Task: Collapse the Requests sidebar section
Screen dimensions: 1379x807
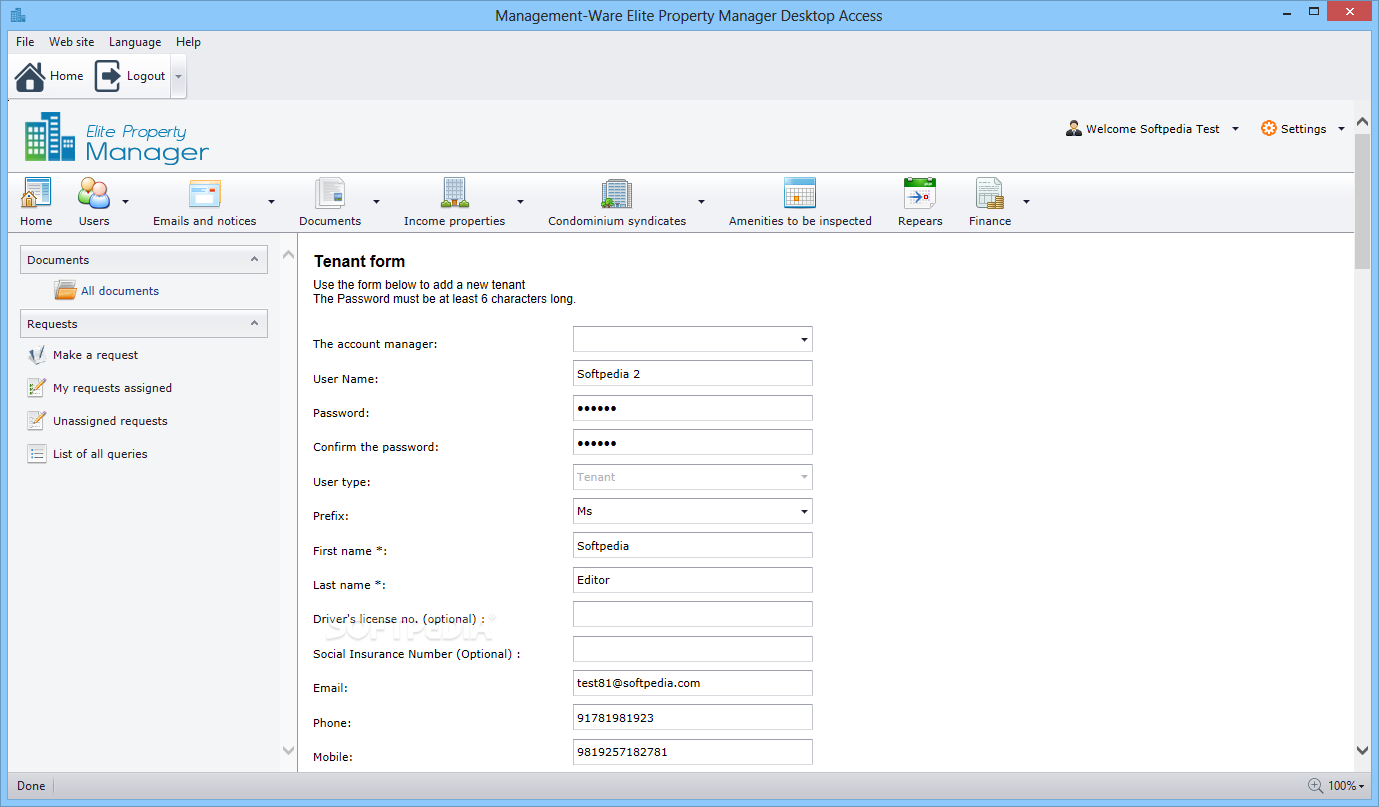Action: (254, 323)
